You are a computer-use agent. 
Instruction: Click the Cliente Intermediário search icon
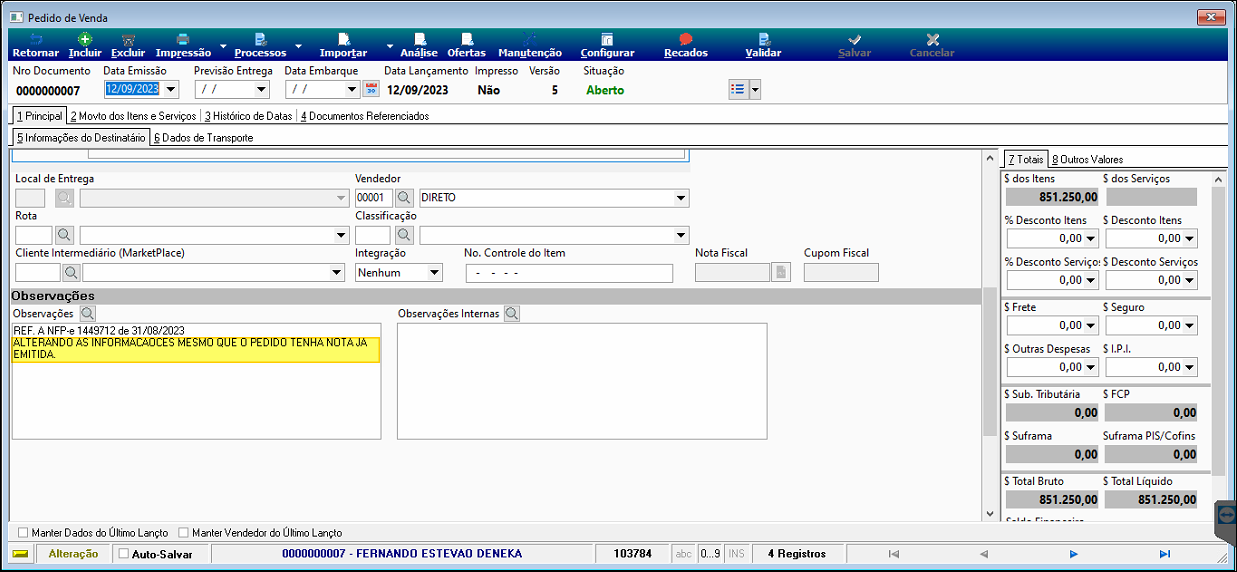[71, 272]
